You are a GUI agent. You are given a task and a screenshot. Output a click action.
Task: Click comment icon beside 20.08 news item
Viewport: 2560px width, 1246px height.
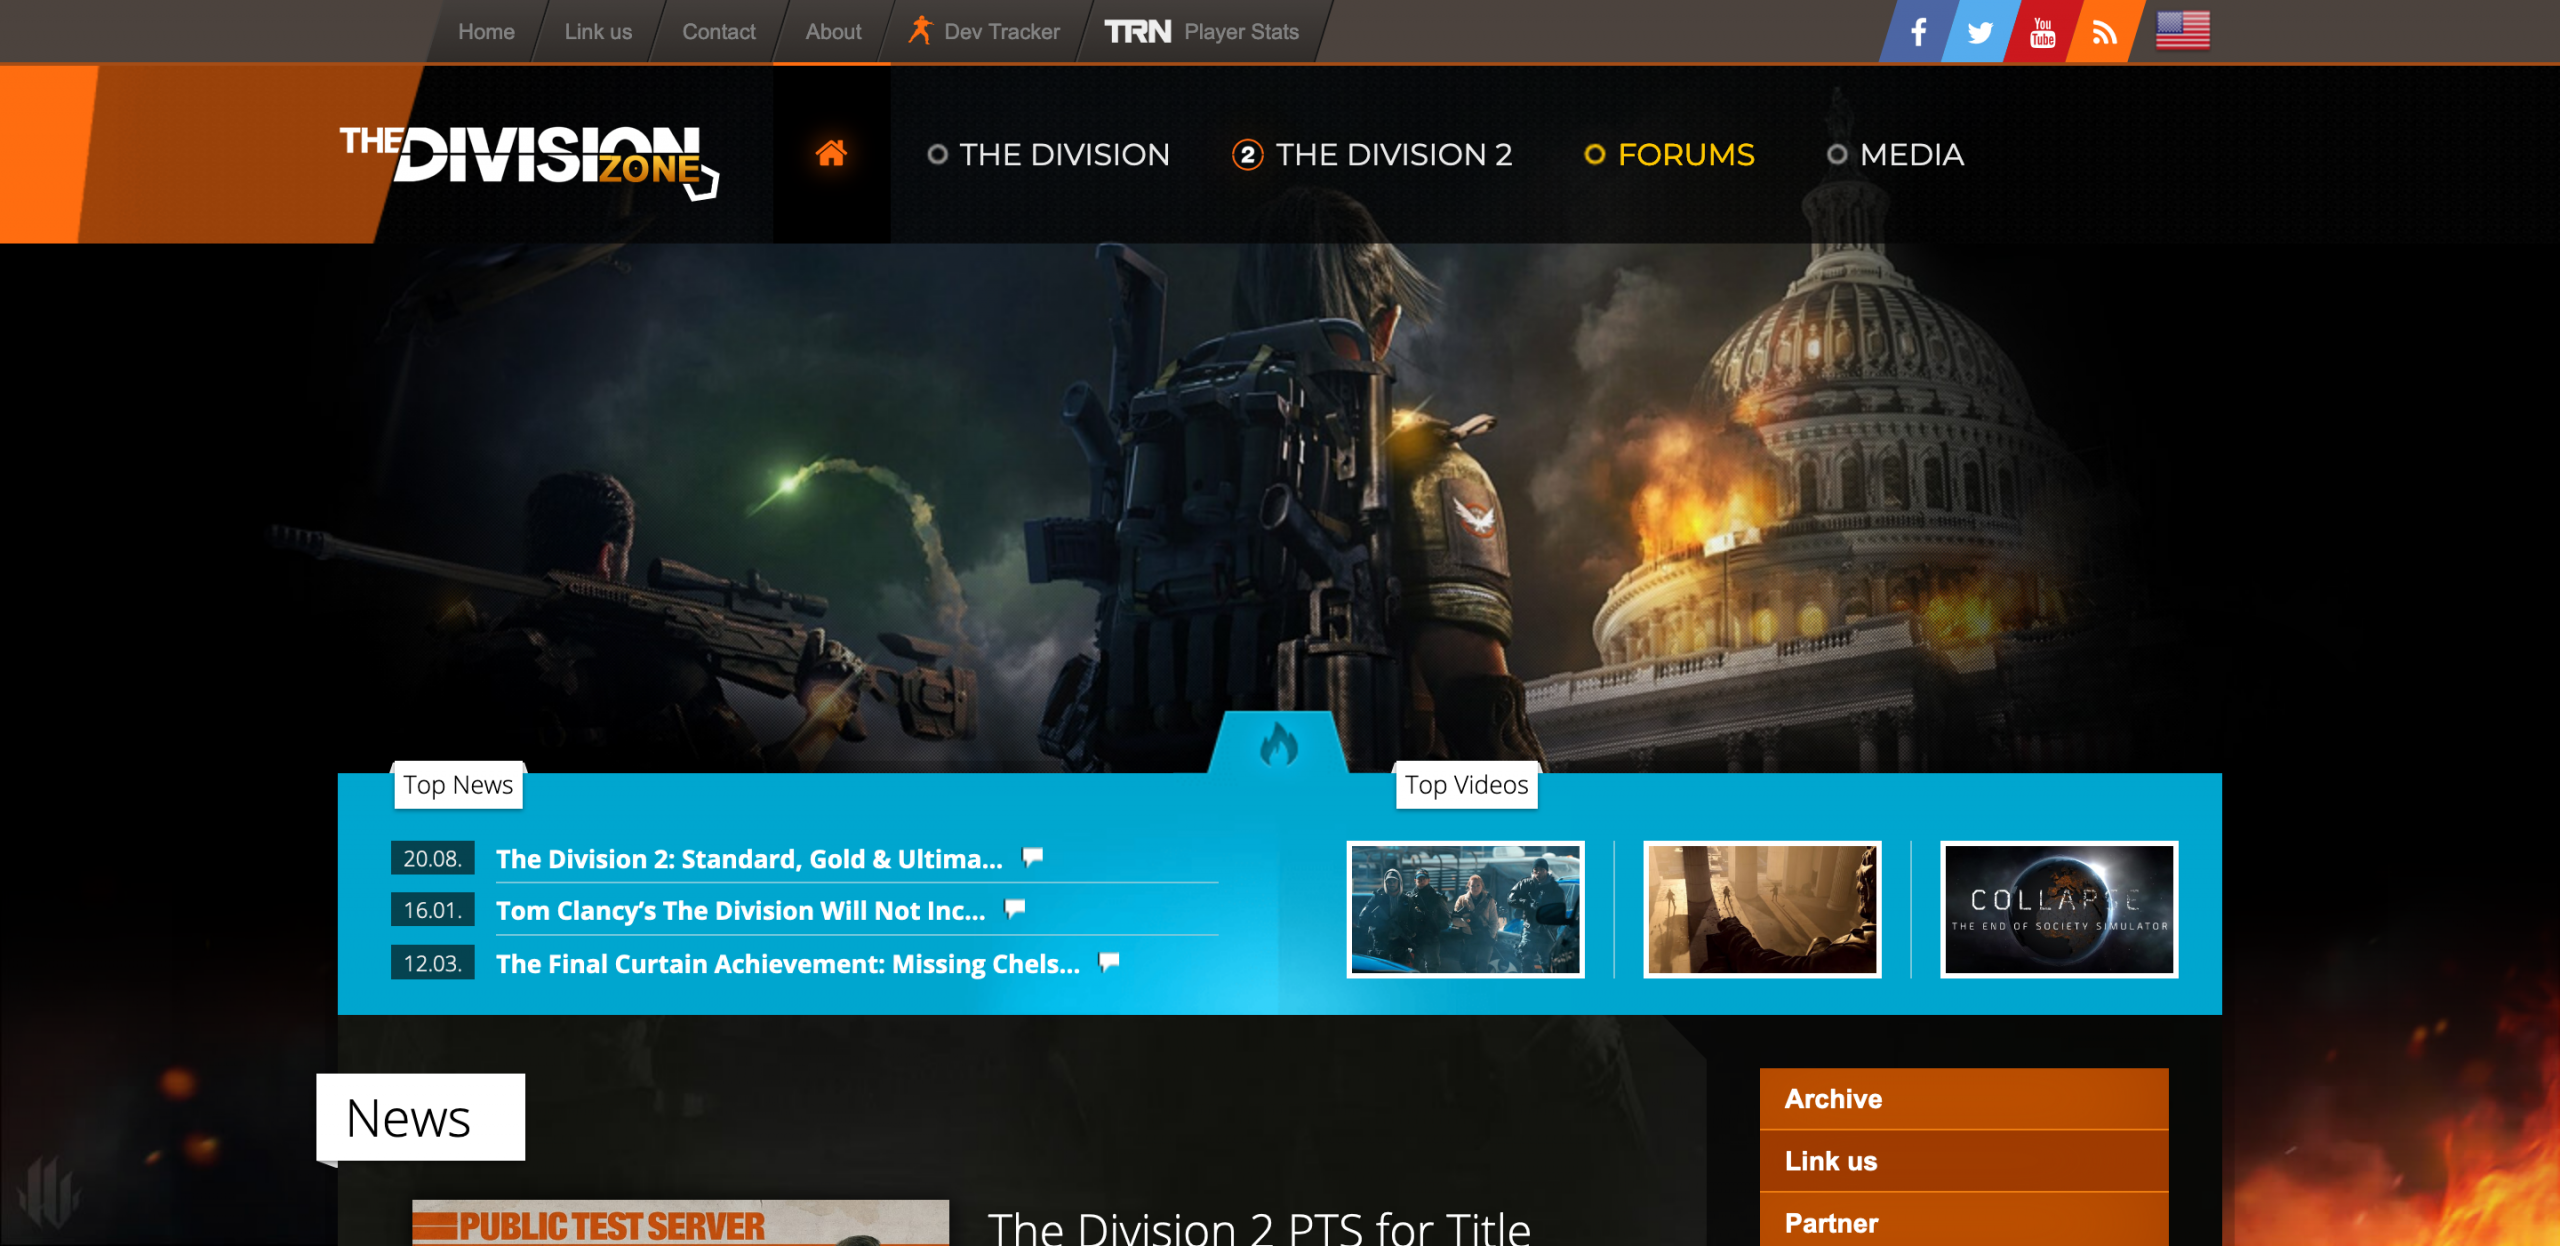click(1032, 857)
